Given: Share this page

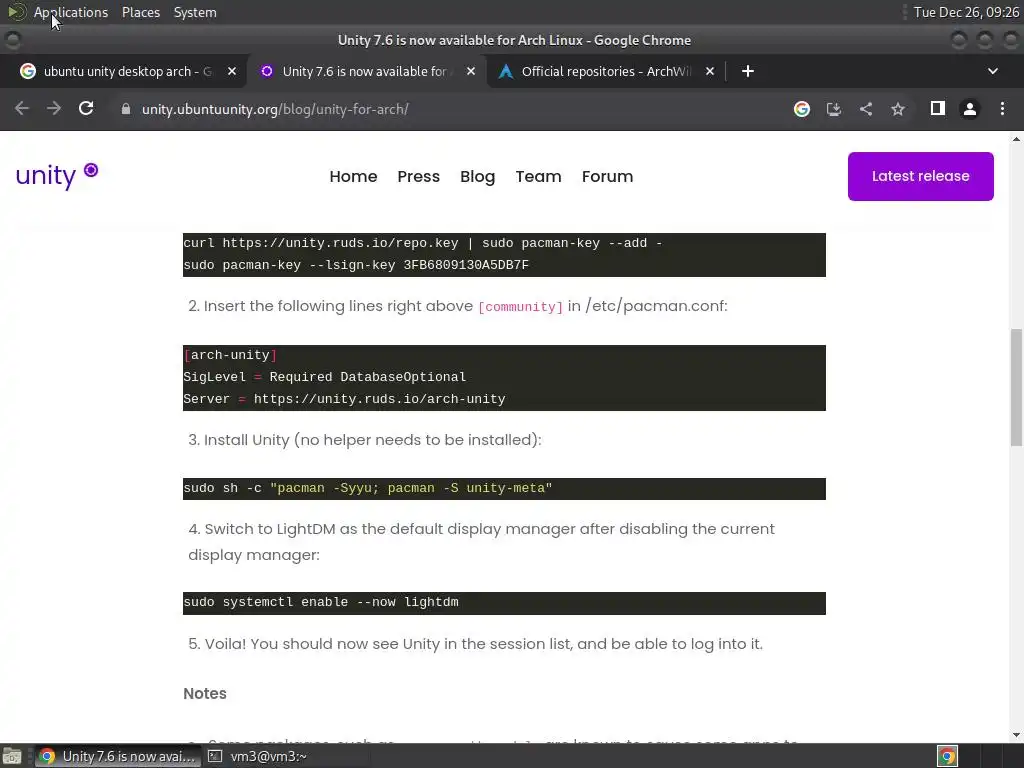Looking at the screenshot, I should tap(866, 109).
